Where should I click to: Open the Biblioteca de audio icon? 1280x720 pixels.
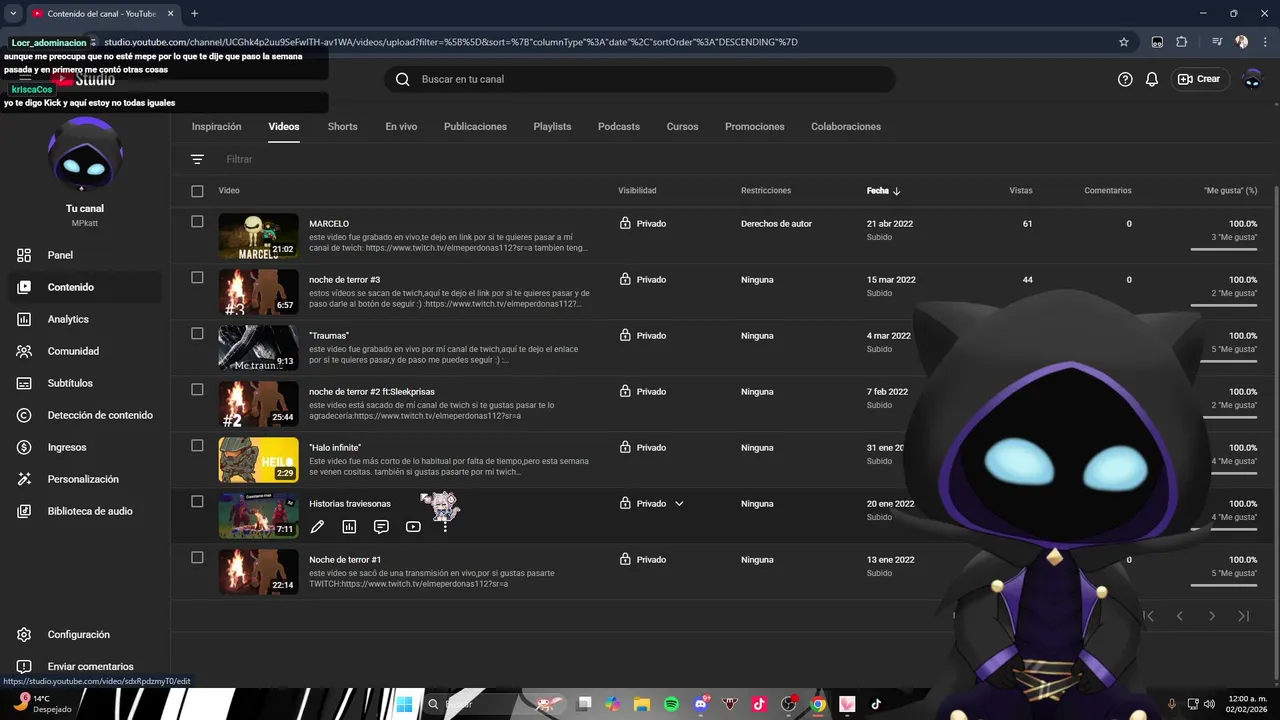tap(25, 511)
